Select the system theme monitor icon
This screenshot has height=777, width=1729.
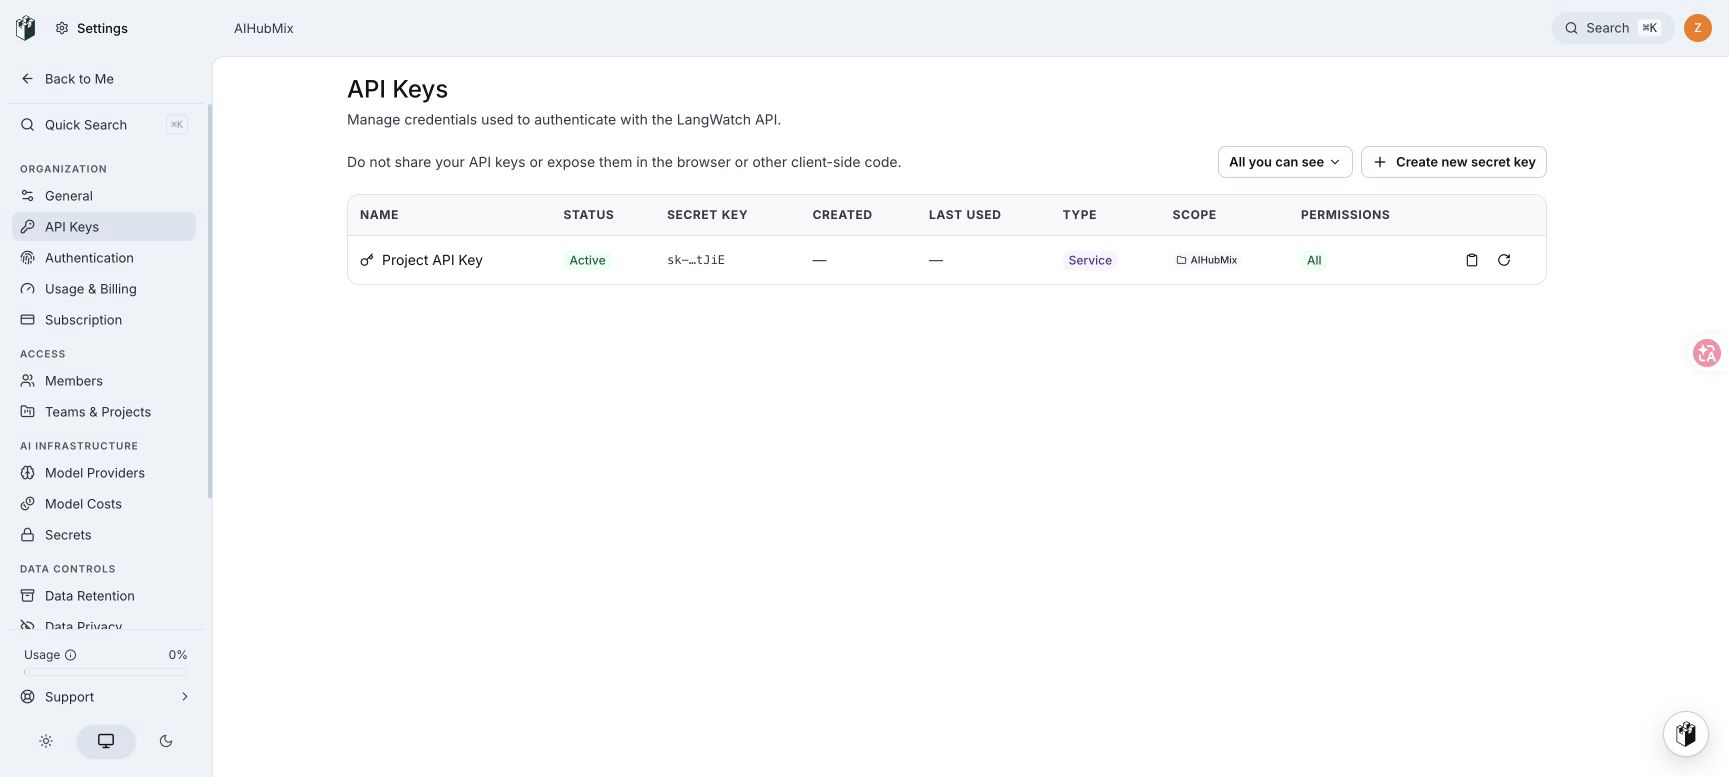click(106, 741)
